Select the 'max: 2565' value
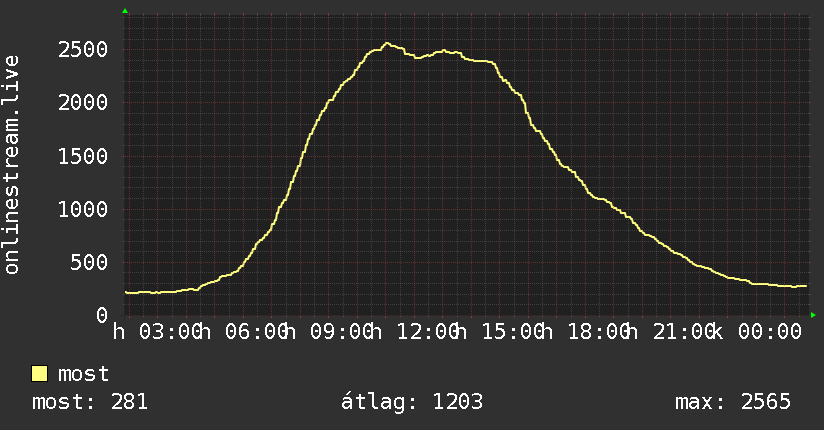Image resolution: width=824 pixels, height=430 pixels. [733, 402]
